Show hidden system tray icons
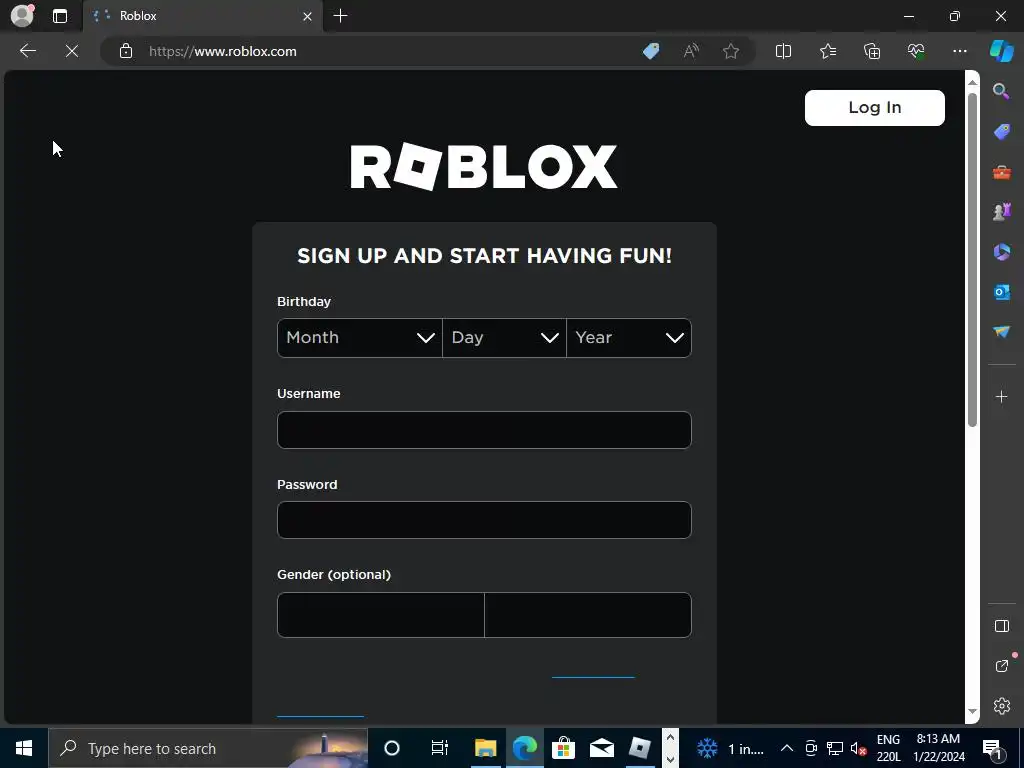 pos(787,748)
